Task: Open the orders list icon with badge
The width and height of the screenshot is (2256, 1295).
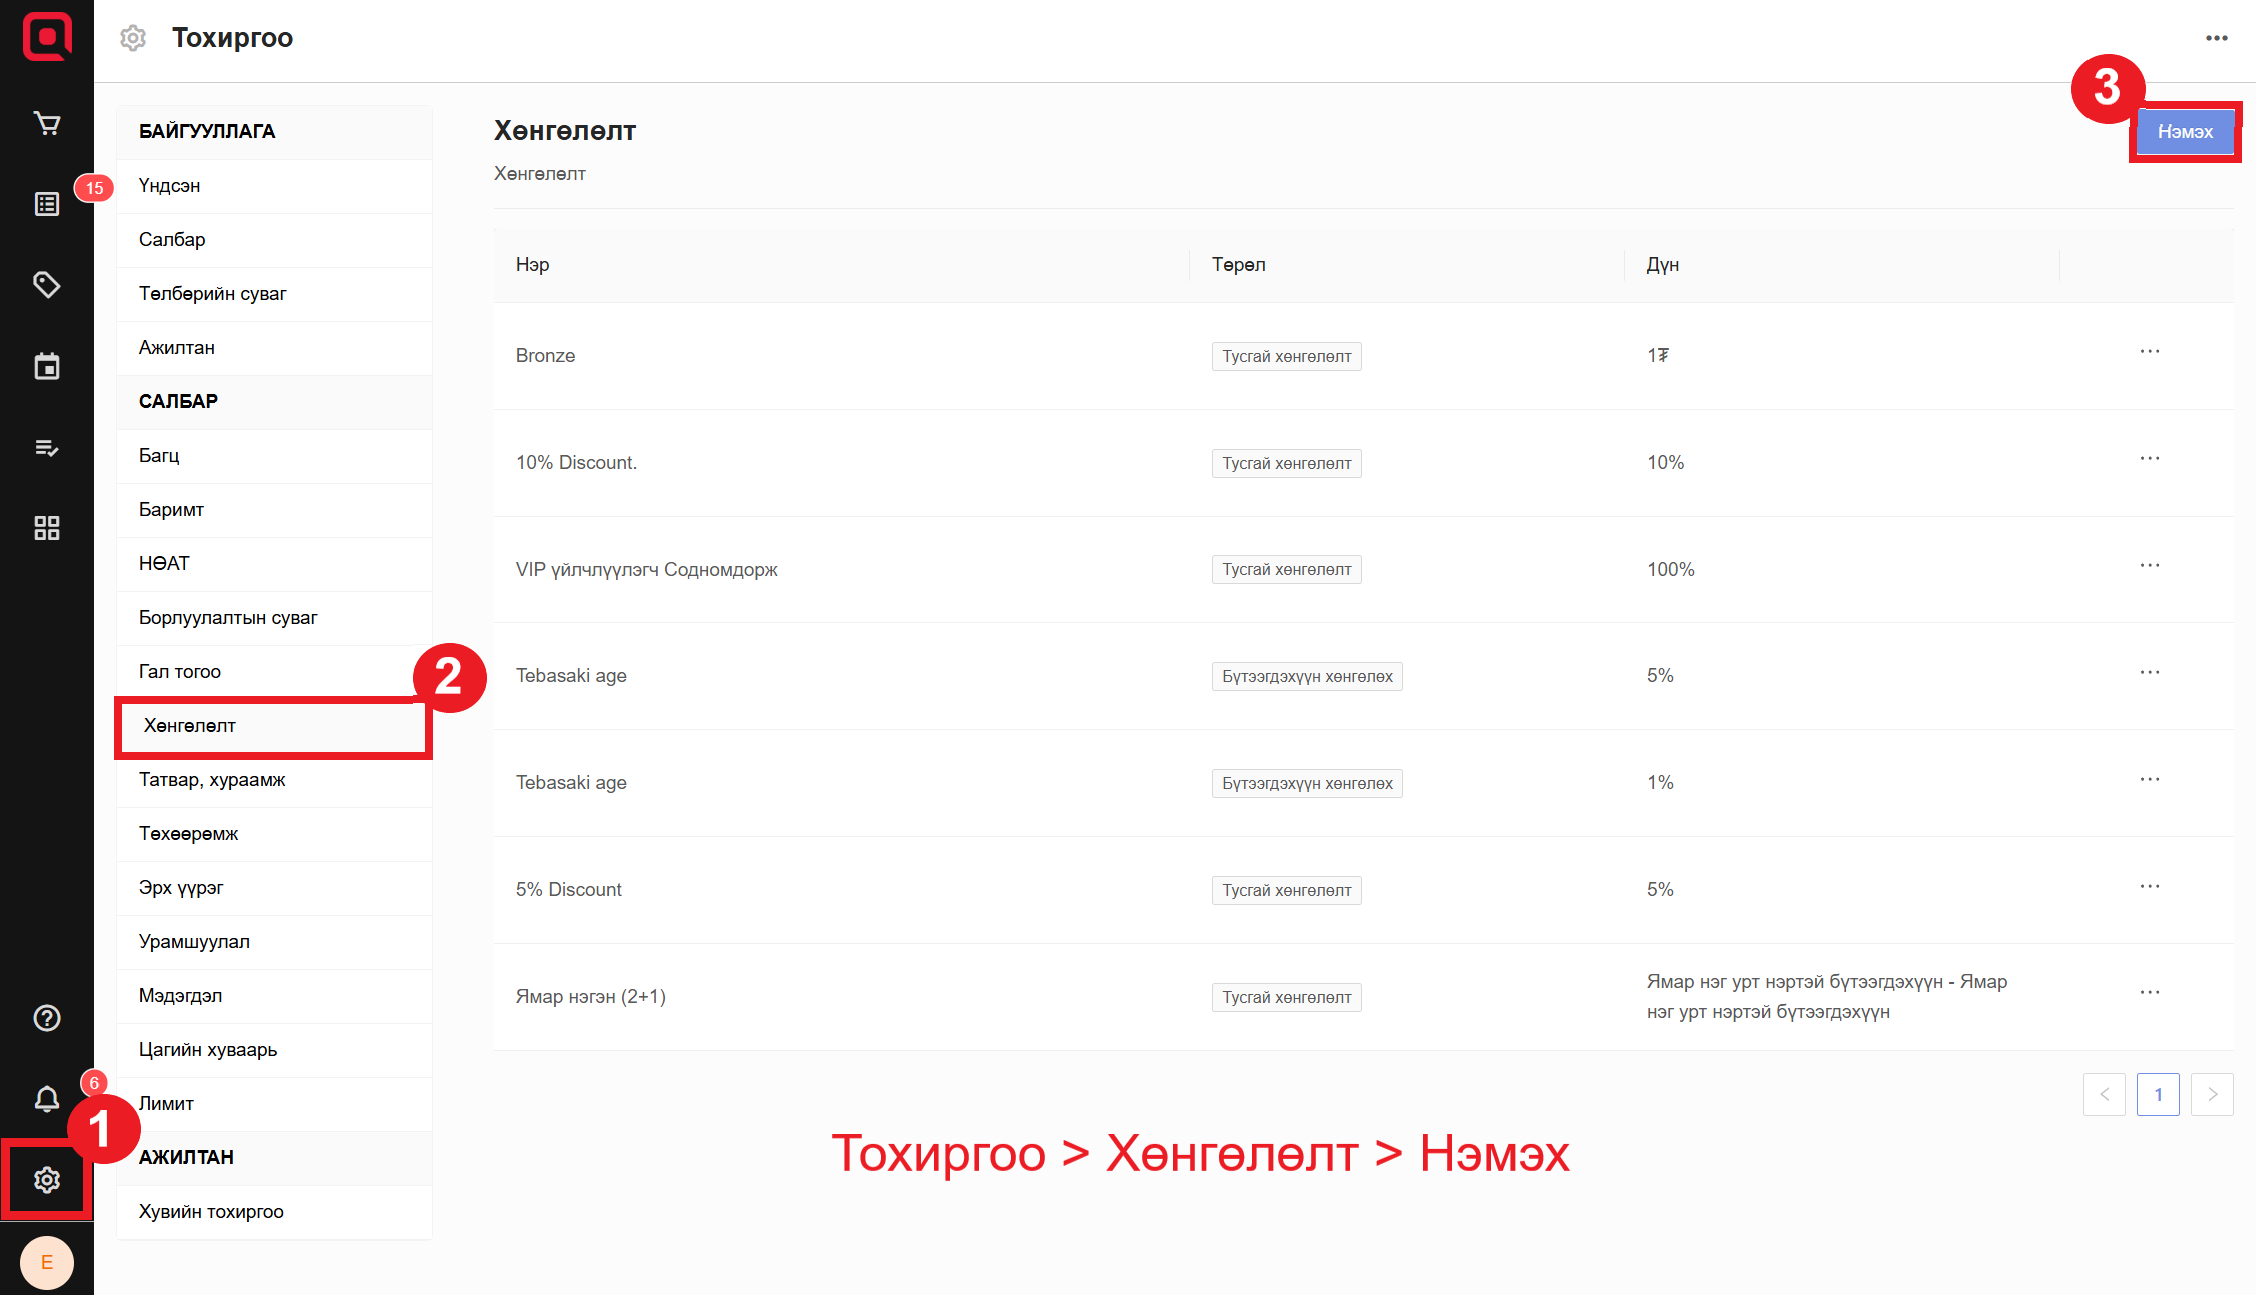Action: point(47,204)
